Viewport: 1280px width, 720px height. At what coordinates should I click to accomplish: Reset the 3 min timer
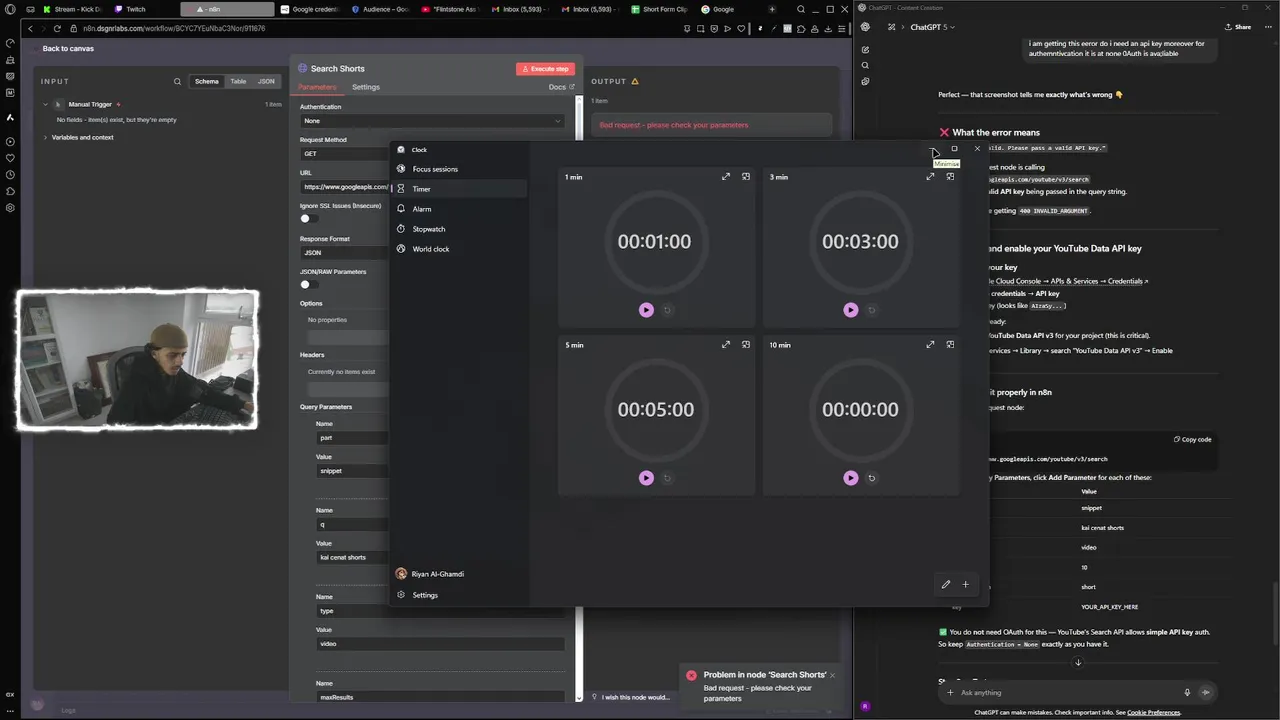[x=872, y=310]
